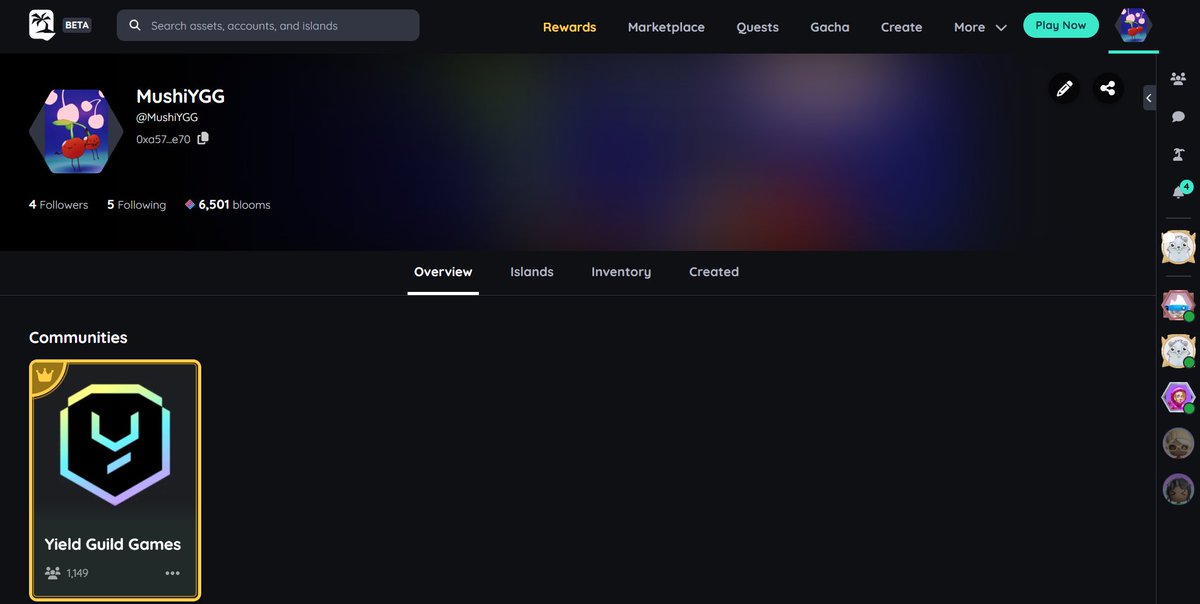Click the Yield Guild Games title
The image size is (1200, 604).
[113, 544]
